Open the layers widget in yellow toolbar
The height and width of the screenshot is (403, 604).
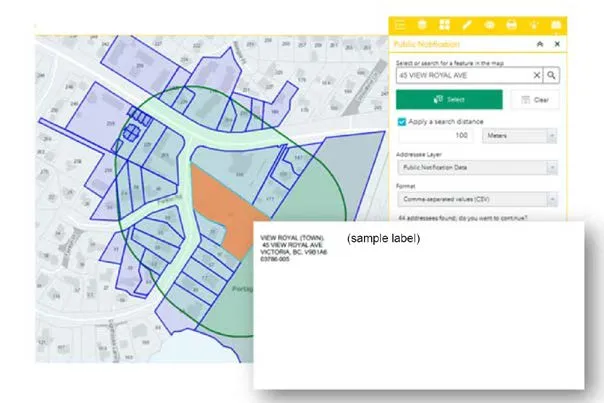point(422,25)
